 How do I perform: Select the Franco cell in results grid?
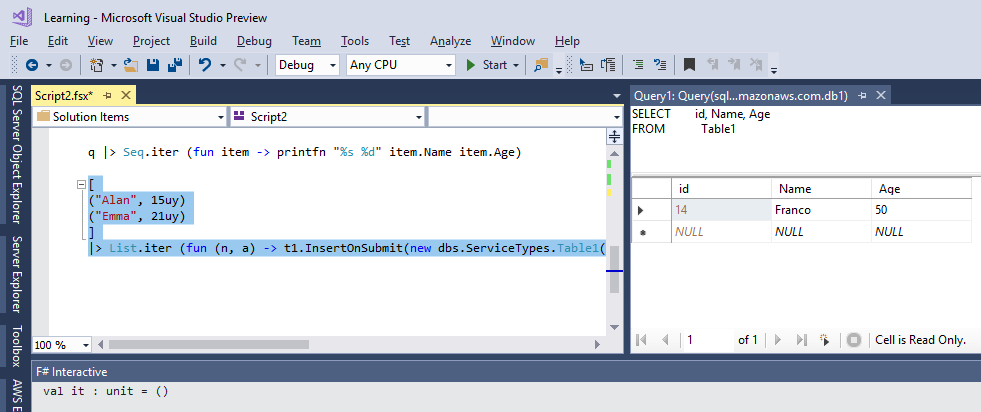pos(820,210)
